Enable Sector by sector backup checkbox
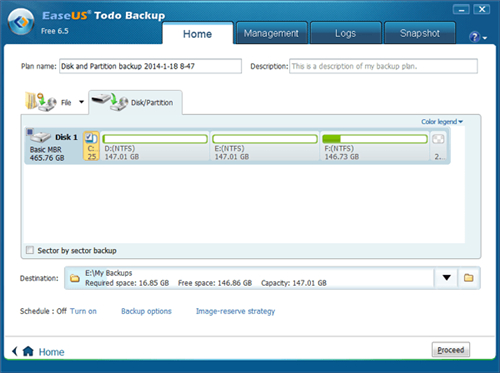500x373 pixels. click(x=30, y=250)
